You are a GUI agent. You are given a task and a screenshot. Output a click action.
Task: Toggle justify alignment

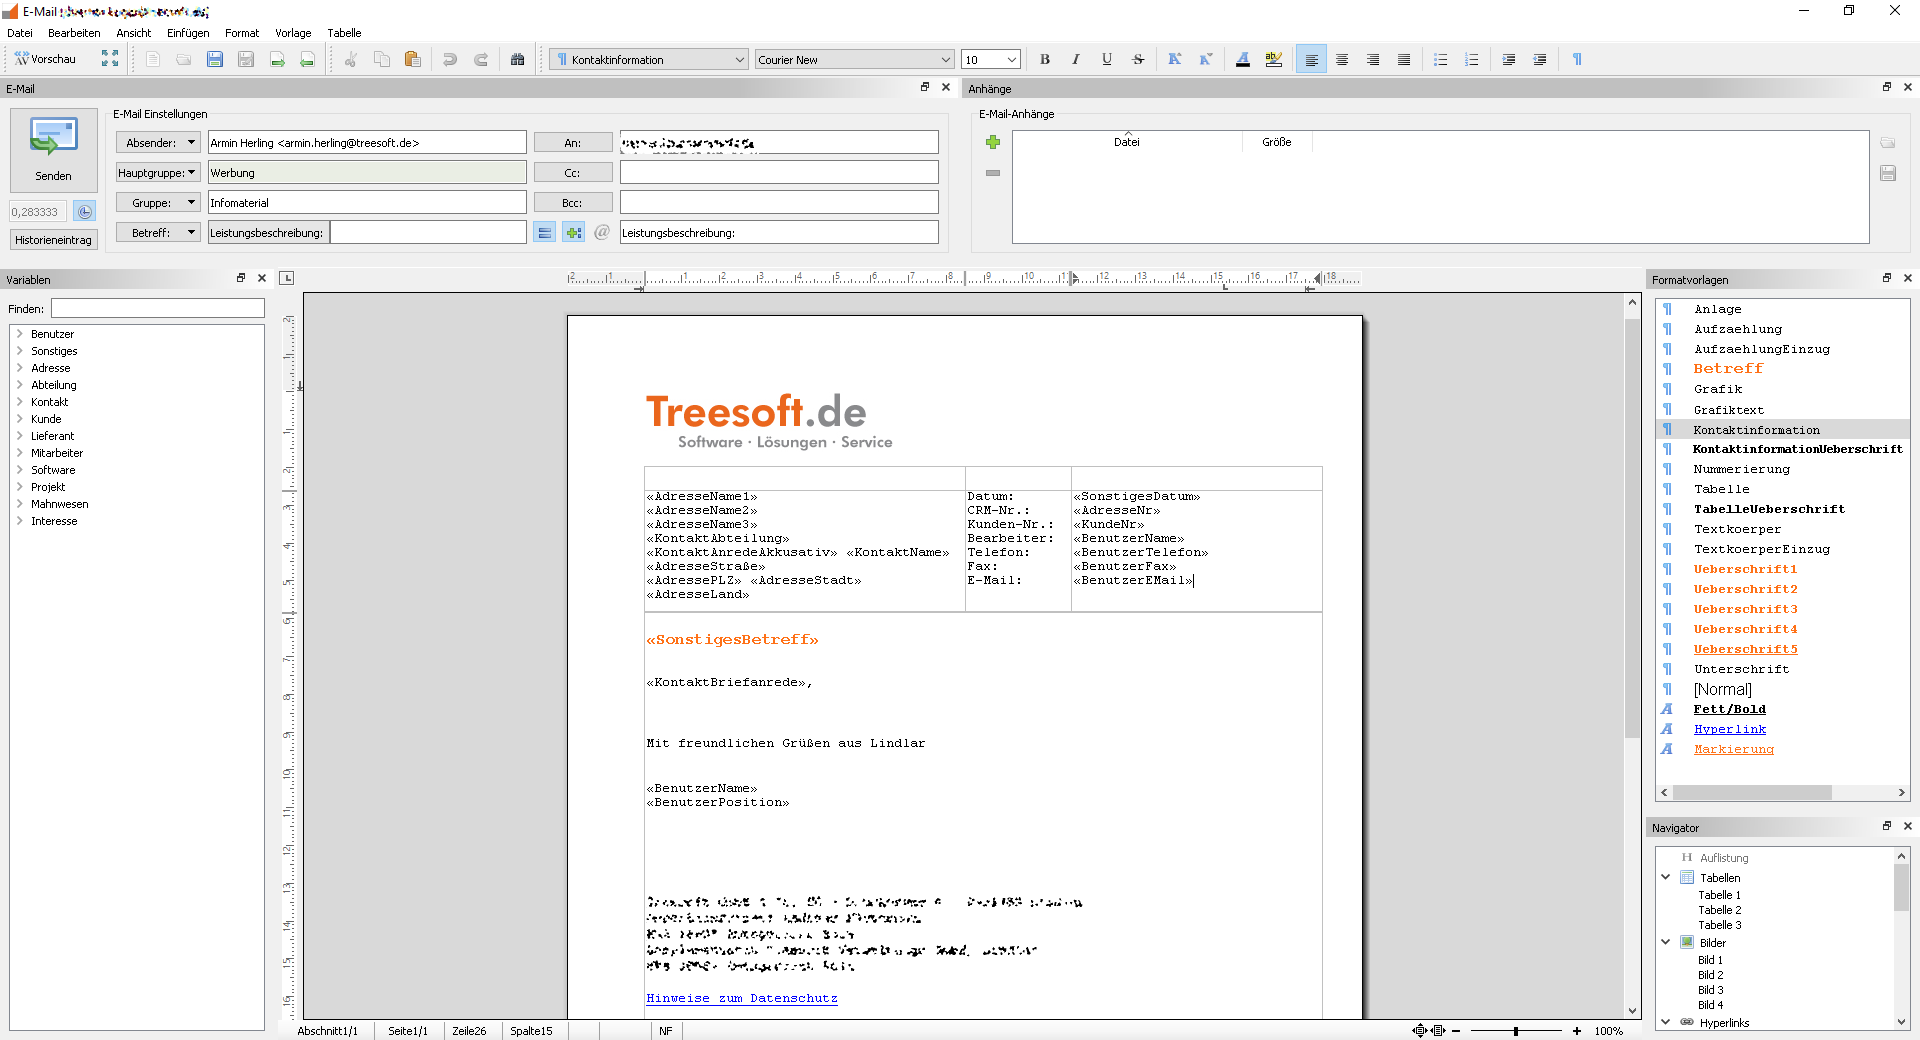tap(1404, 59)
